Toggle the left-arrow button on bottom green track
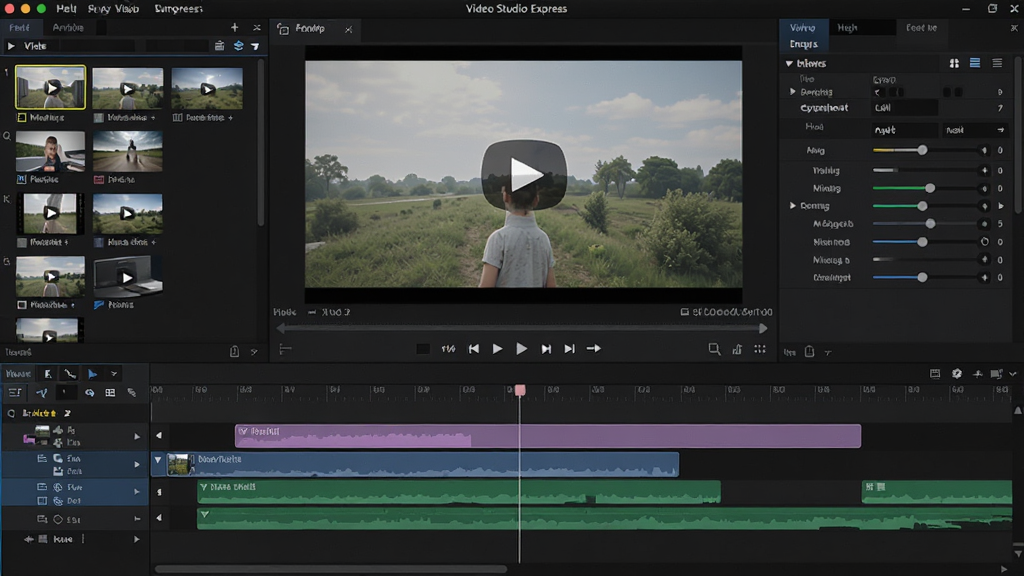The image size is (1024, 576). tap(159, 518)
